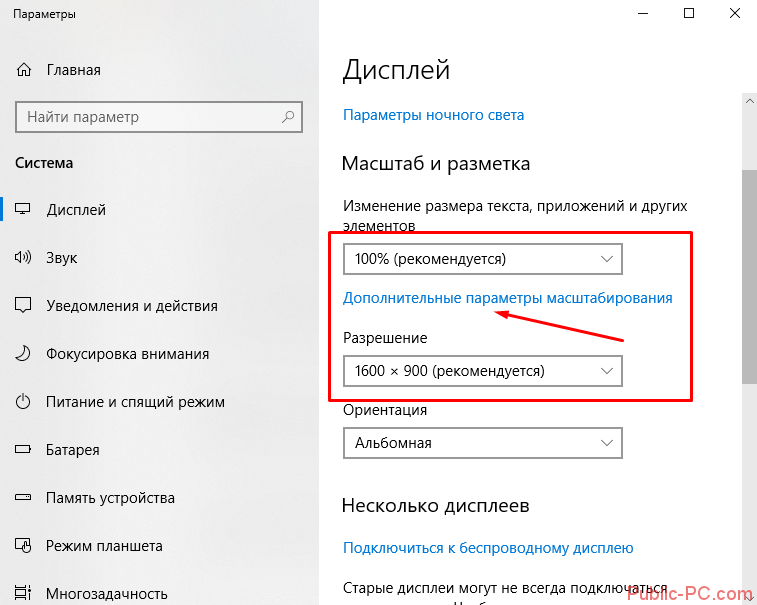Viewport: 757px width, 605px height.
Task: Open Дополнительные параметры масштабирования link
Action: (507, 298)
